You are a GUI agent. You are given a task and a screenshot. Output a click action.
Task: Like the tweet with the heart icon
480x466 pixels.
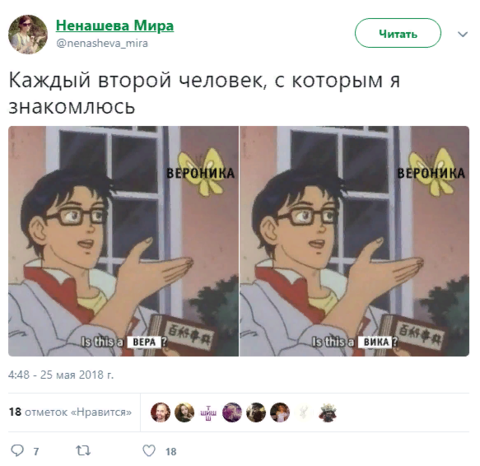click(149, 451)
